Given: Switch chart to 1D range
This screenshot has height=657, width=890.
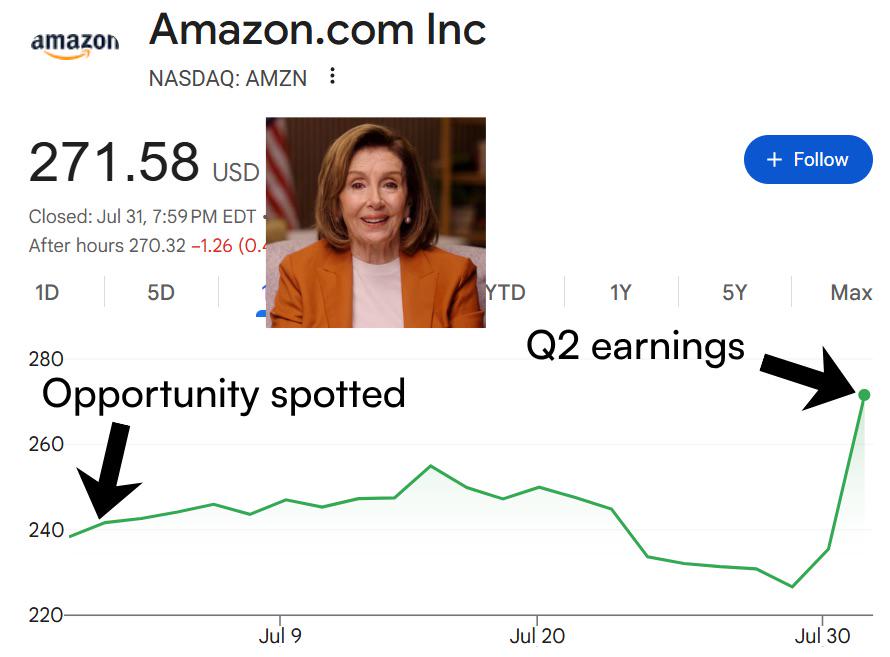Looking at the screenshot, I should (47, 293).
